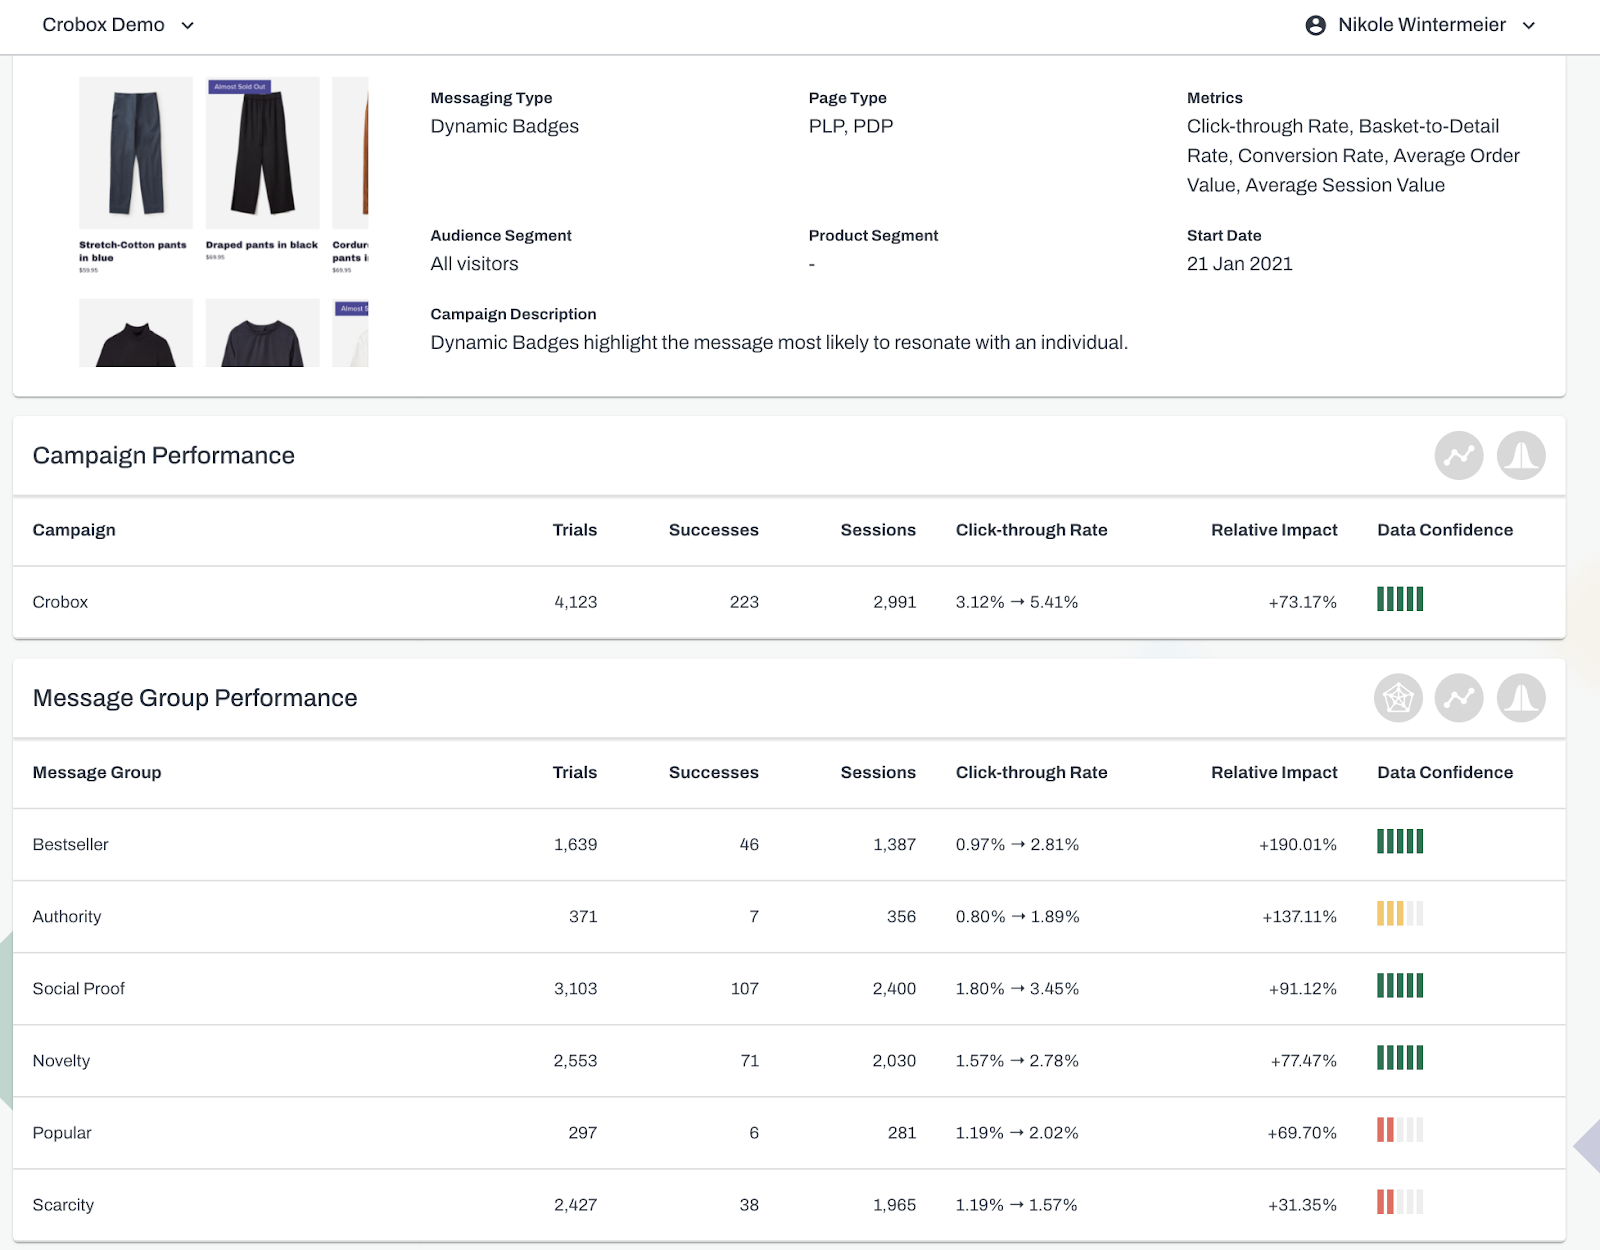The height and width of the screenshot is (1250, 1600).
Task: Open the bell curve view for Campaign Performance
Action: [x=1520, y=455]
